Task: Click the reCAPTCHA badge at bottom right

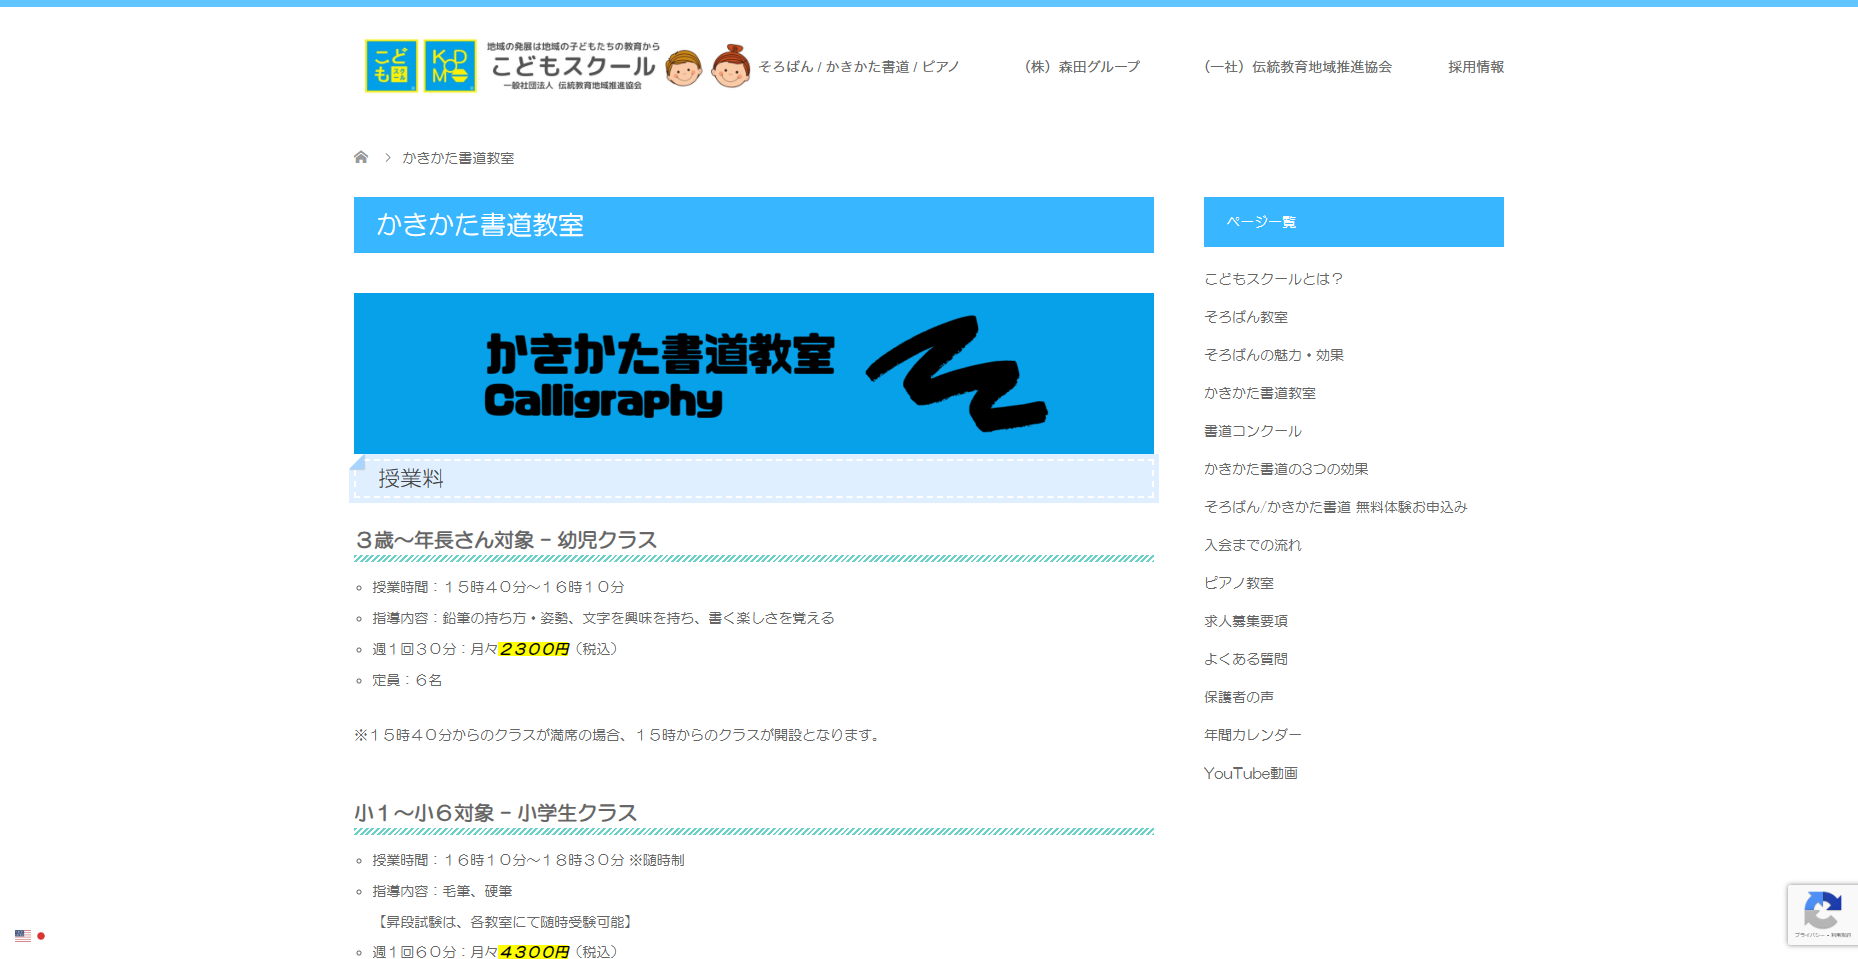Action: [1823, 913]
